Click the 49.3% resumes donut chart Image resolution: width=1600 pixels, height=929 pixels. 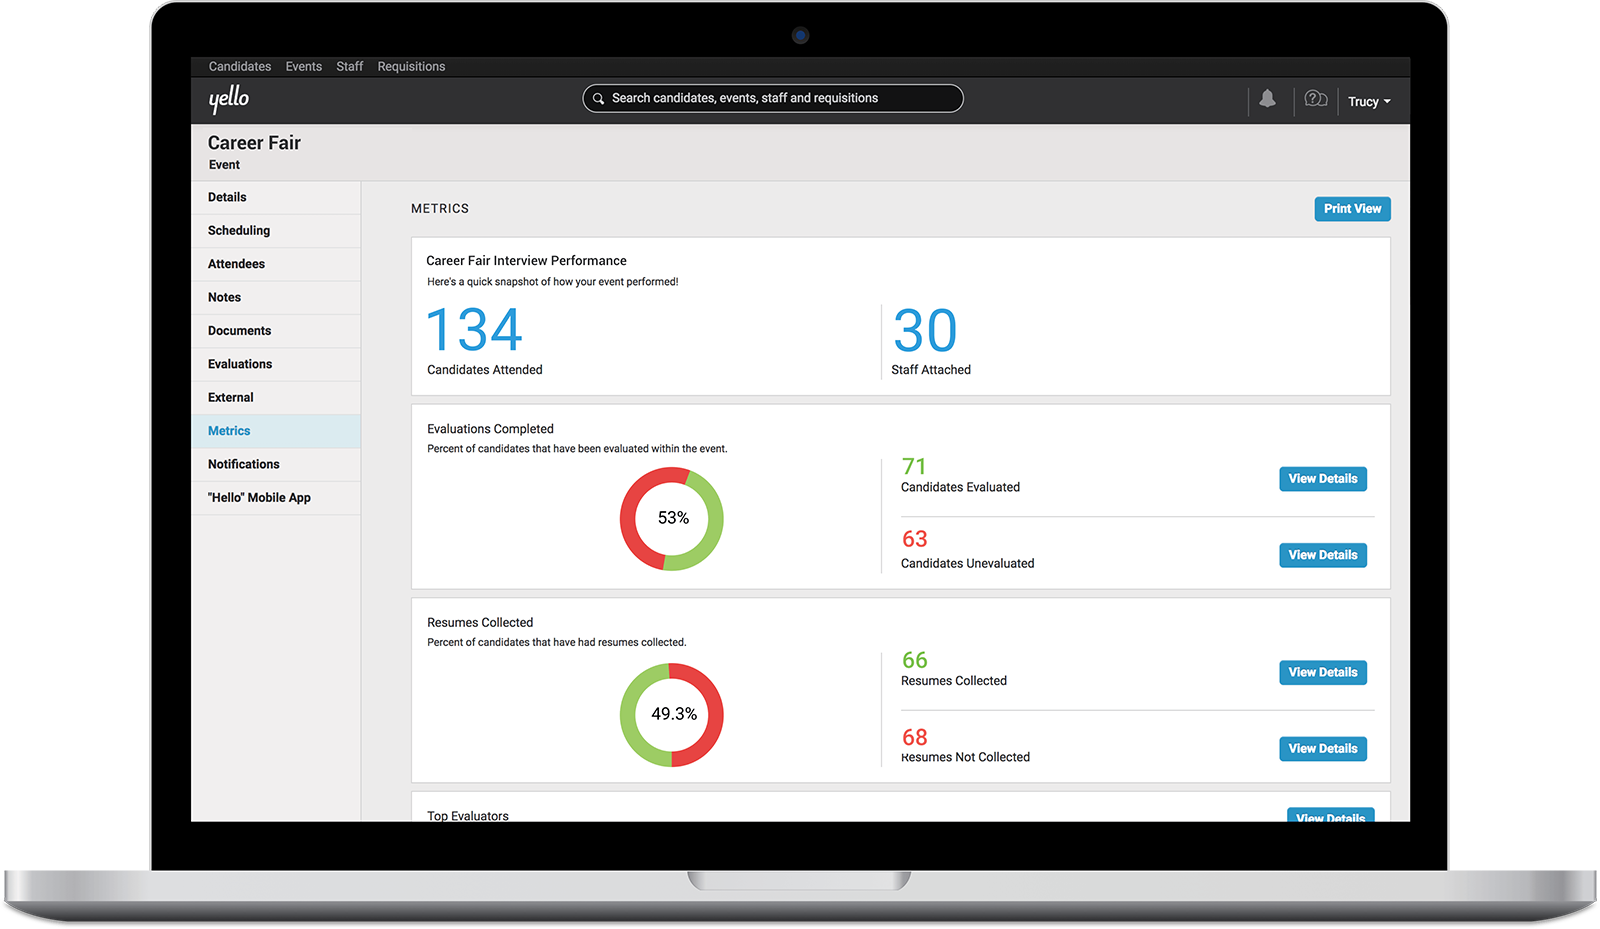point(672,715)
